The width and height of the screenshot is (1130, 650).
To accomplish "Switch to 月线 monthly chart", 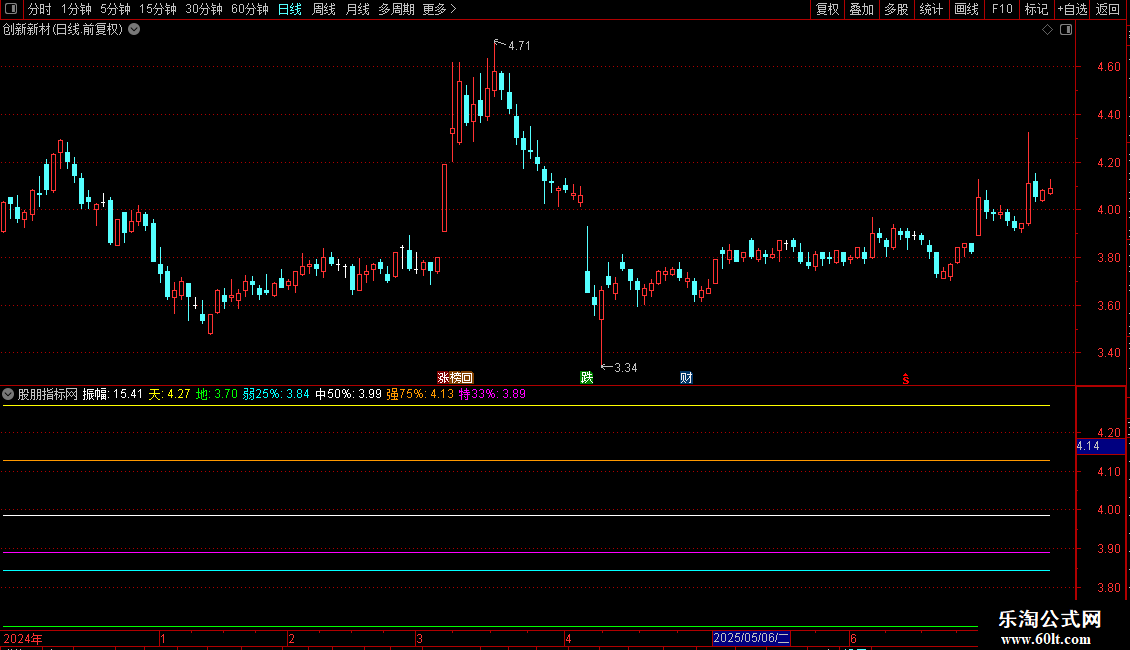I will point(357,9).
